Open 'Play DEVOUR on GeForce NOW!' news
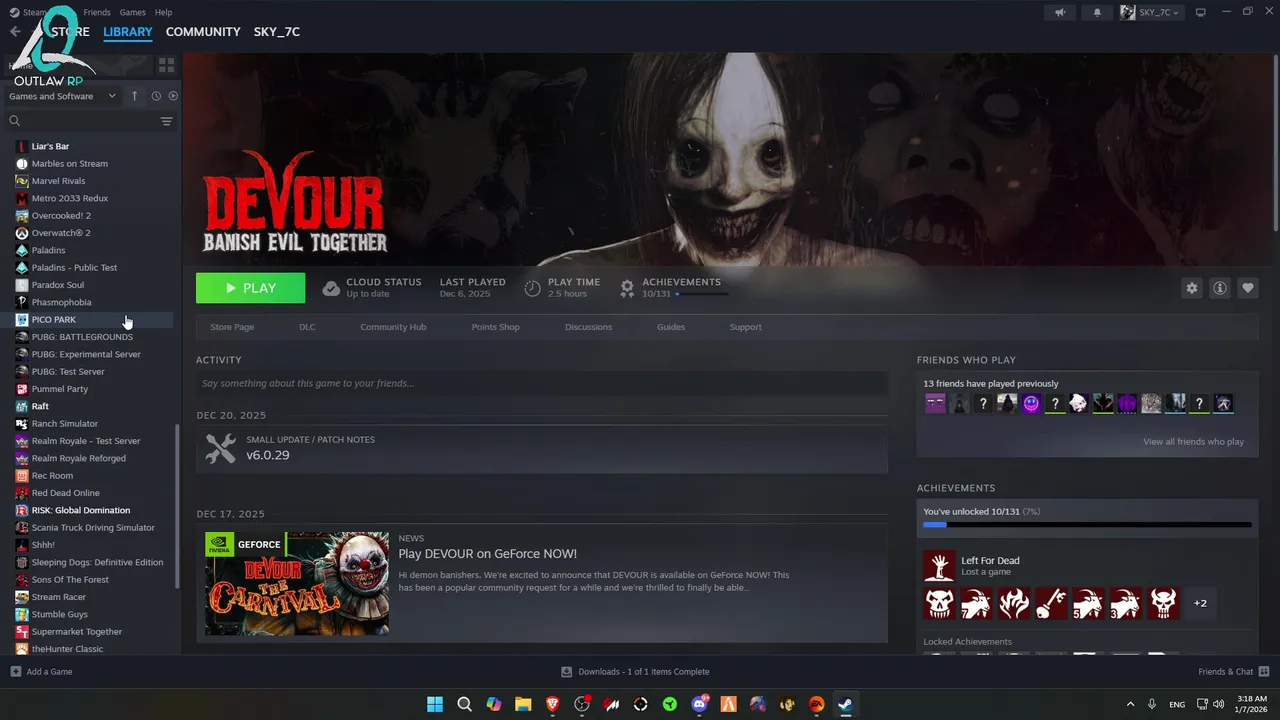Image resolution: width=1280 pixels, height=720 pixels. (487, 554)
